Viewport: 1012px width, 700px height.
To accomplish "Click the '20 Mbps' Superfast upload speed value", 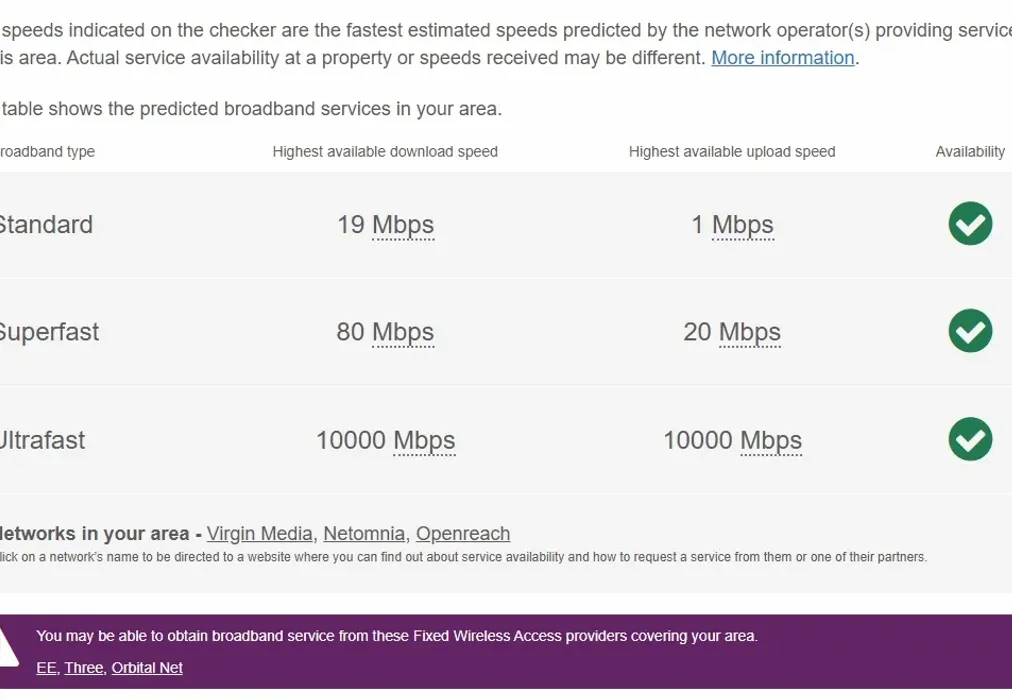I will point(732,331).
